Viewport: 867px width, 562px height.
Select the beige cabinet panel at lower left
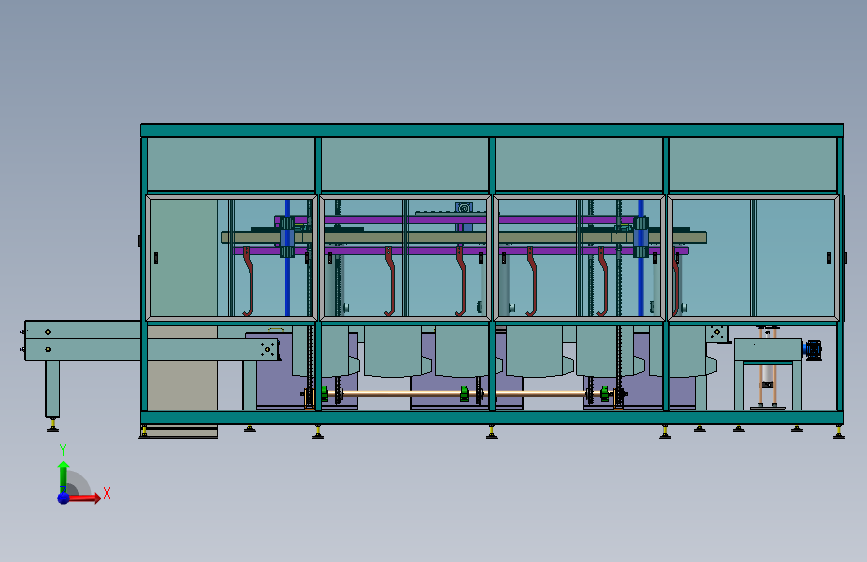tap(182, 368)
